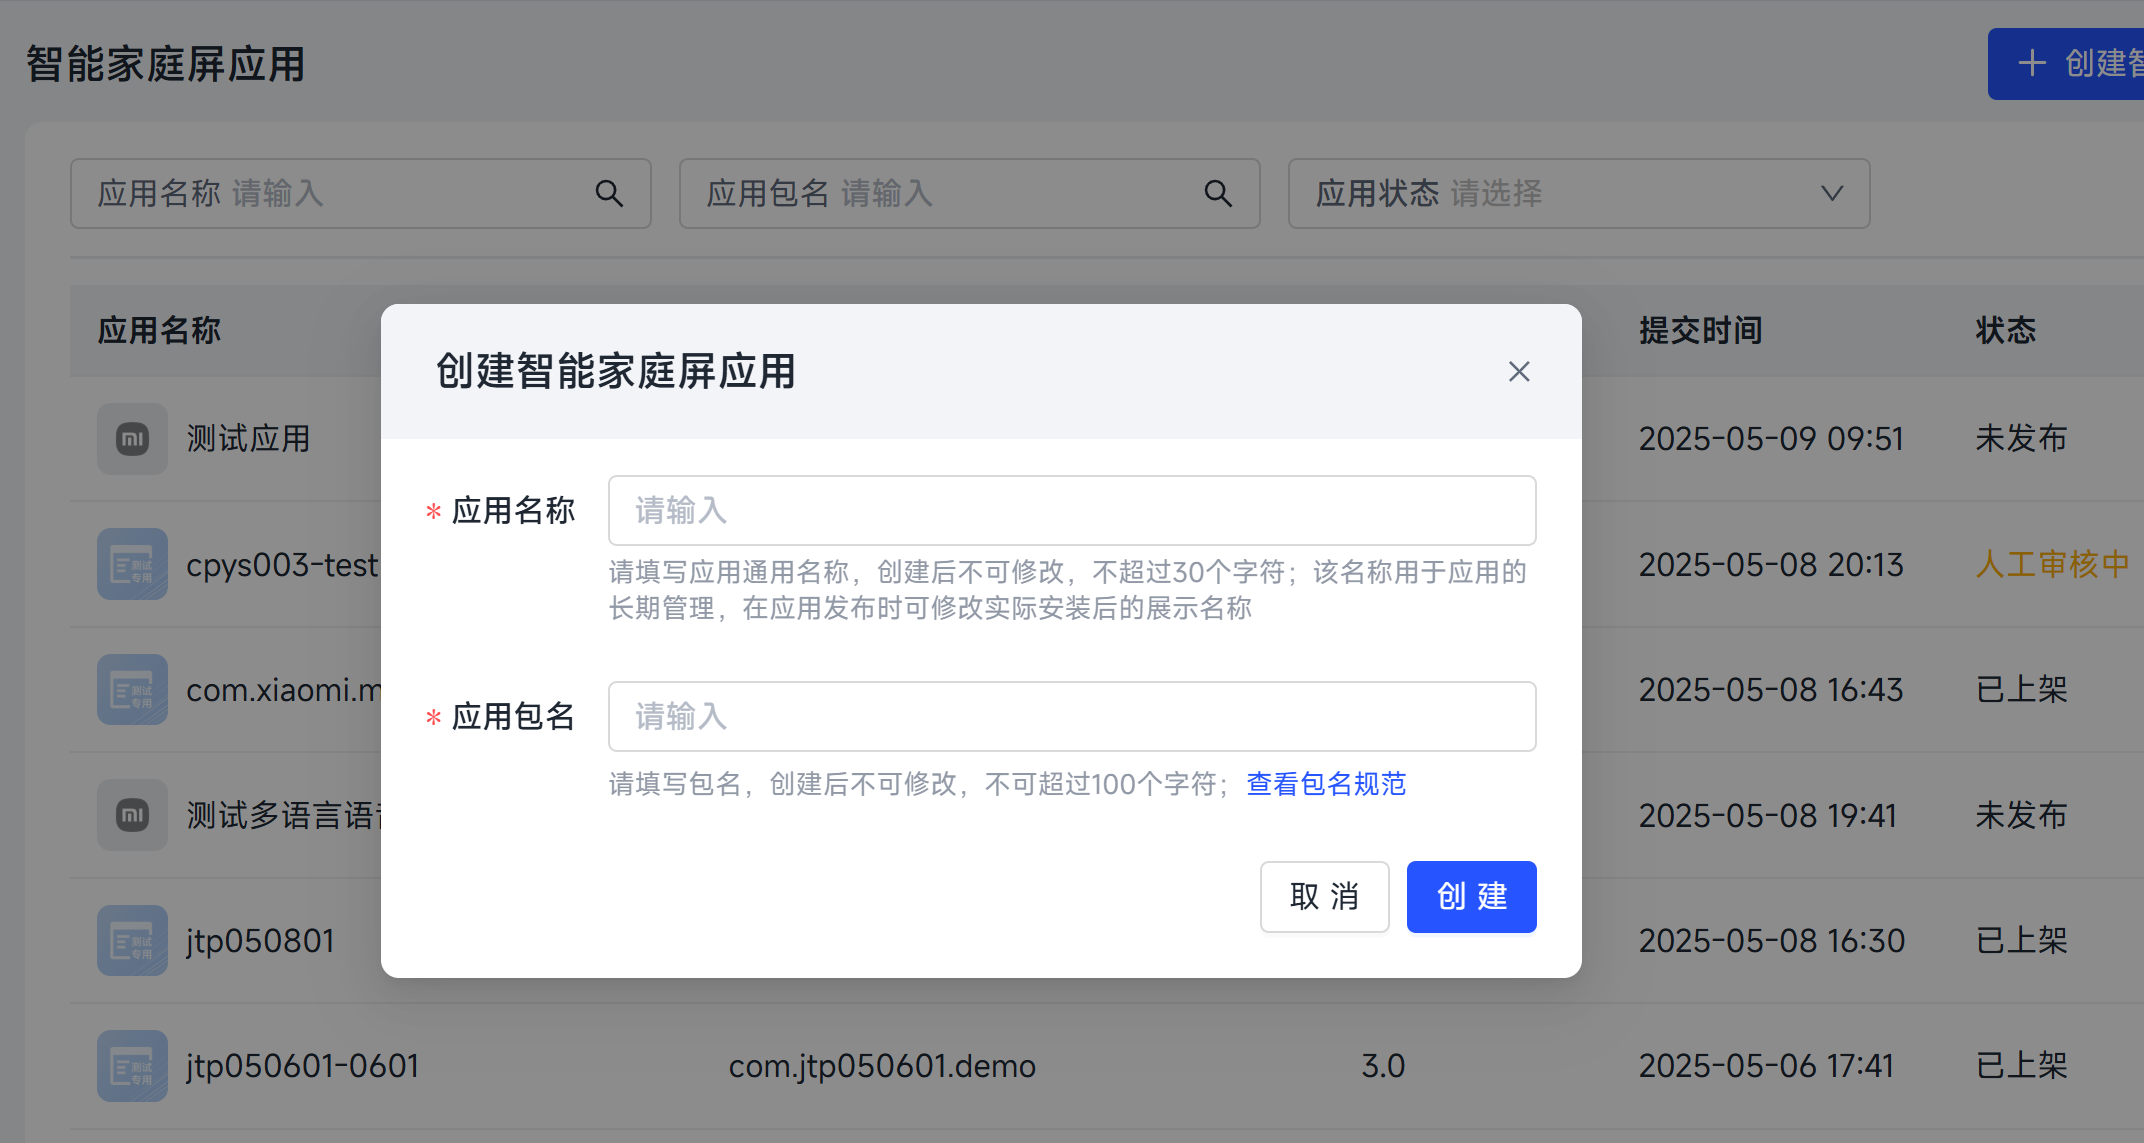Click the 应用状态 dropdown chevron arrow
This screenshot has width=2144, height=1143.
click(x=1831, y=194)
